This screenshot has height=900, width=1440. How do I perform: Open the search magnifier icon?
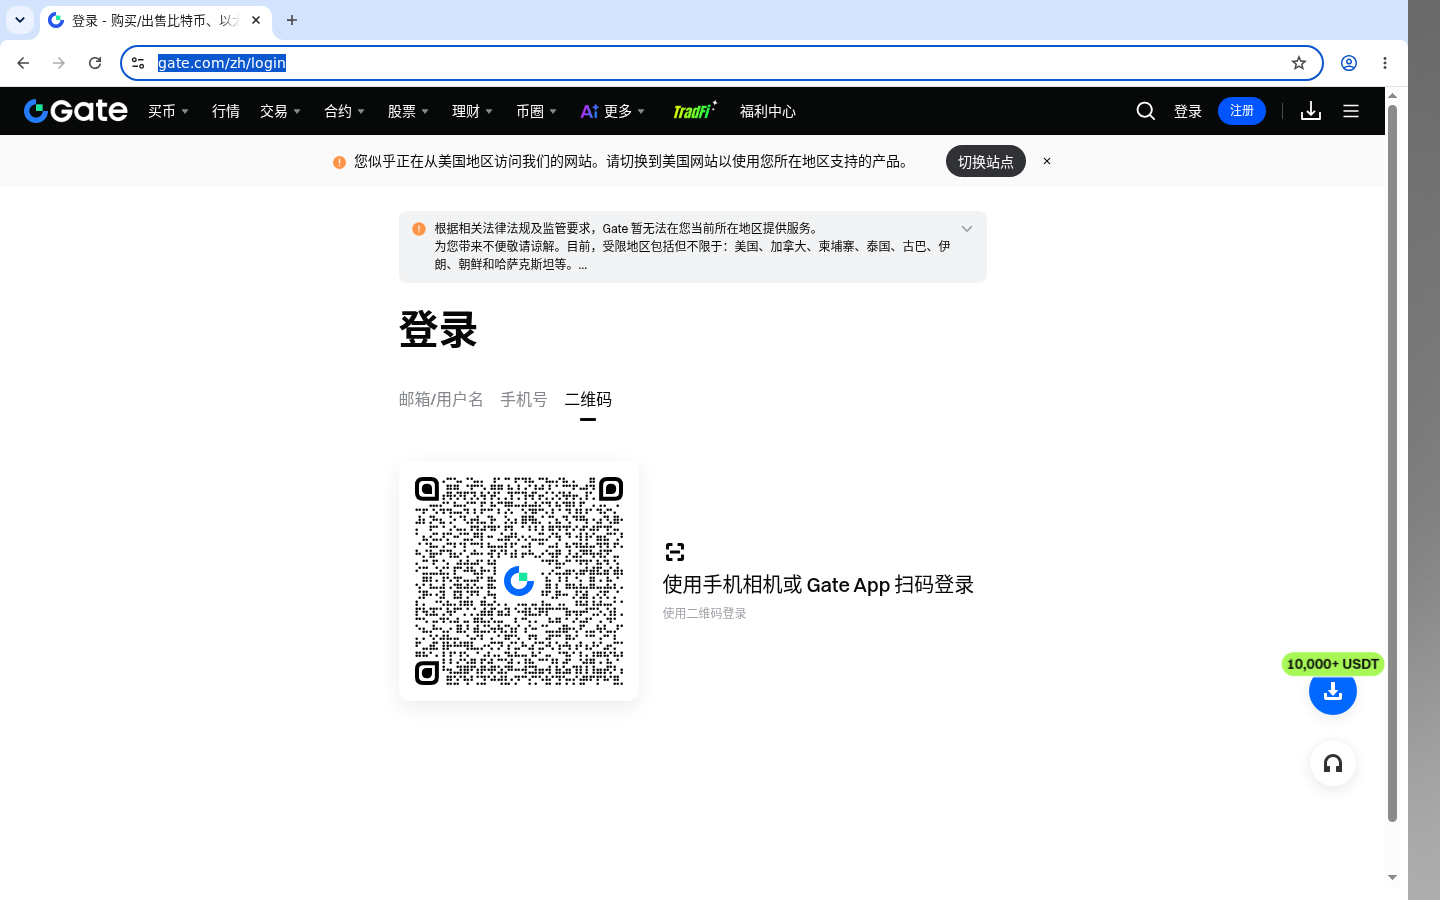1146,111
